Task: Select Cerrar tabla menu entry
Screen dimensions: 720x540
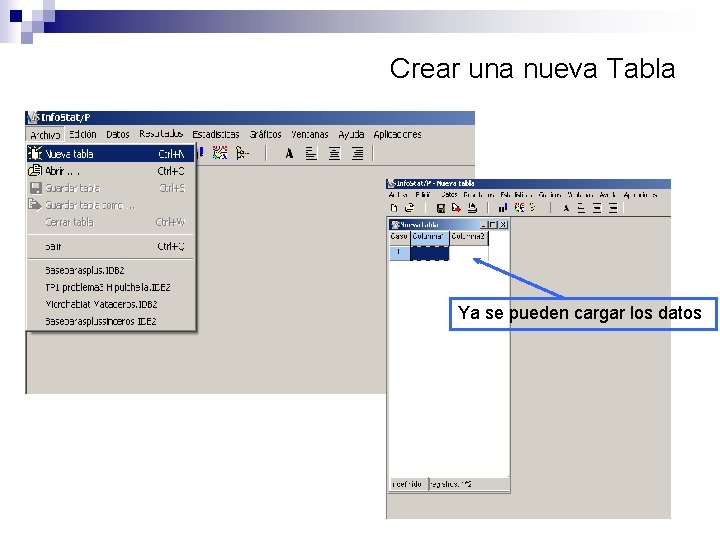Action: coord(111,222)
